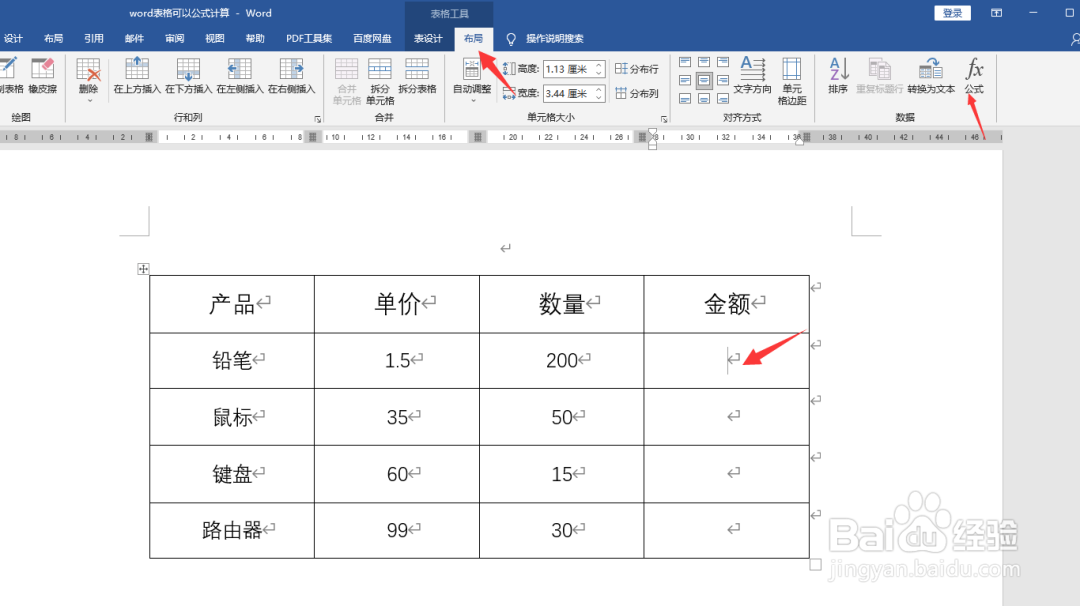Open the 邮件 mailings tab
Viewport: 1080px width, 606px height.
[x=134, y=39]
